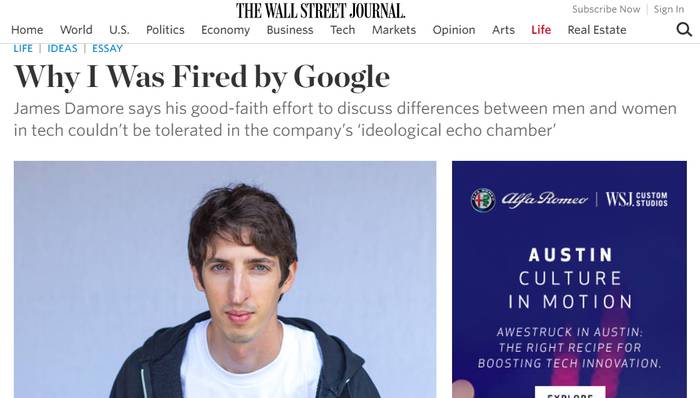Viewport: 700px width, 398px height.
Task: Navigate to the Economy section
Action: click(225, 30)
